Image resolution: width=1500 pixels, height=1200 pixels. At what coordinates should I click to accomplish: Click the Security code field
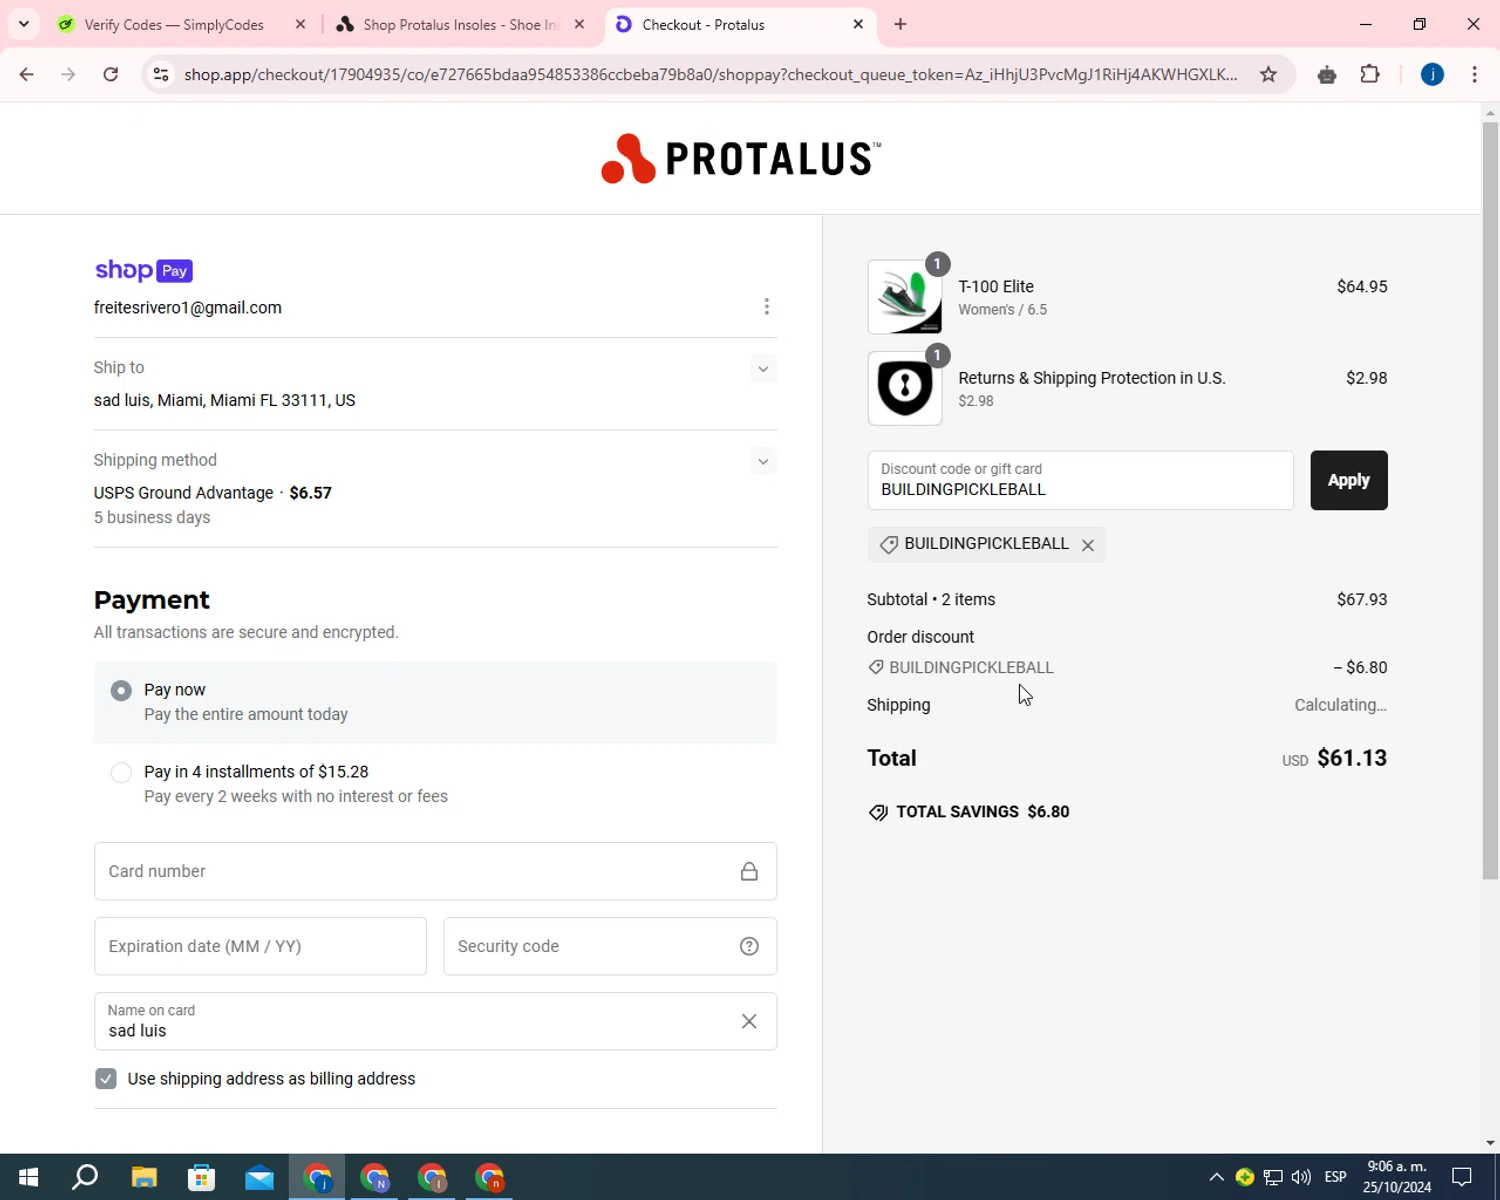610,946
